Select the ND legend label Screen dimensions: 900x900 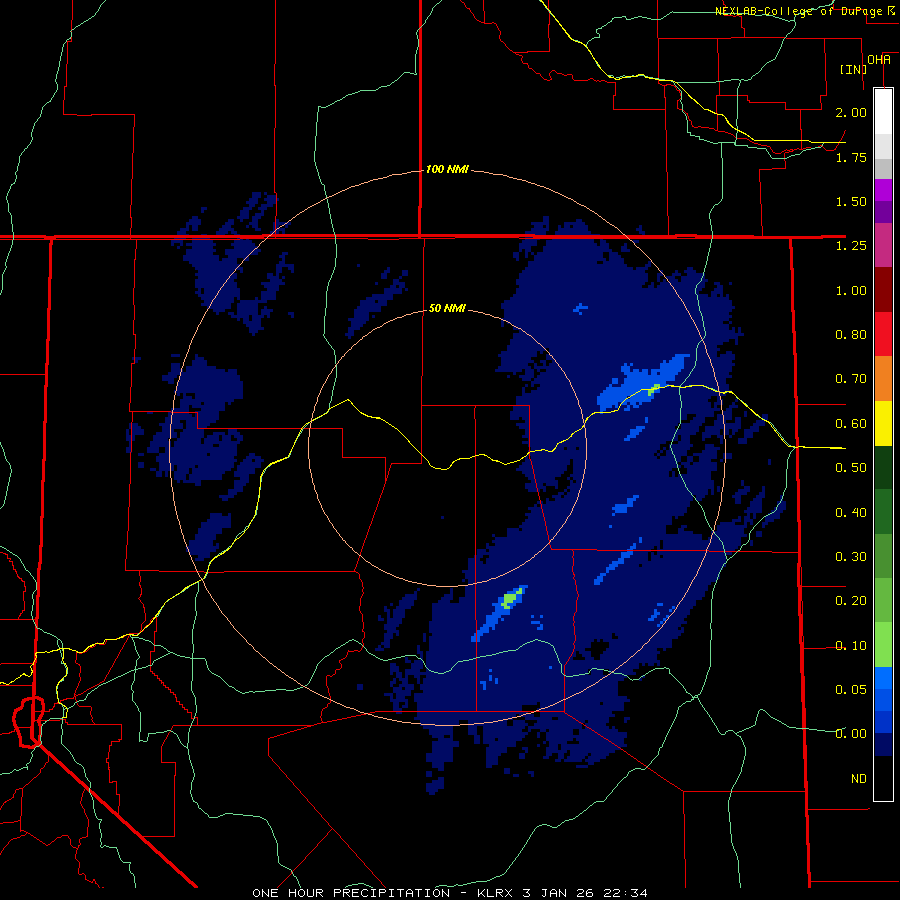coord(859,779)
